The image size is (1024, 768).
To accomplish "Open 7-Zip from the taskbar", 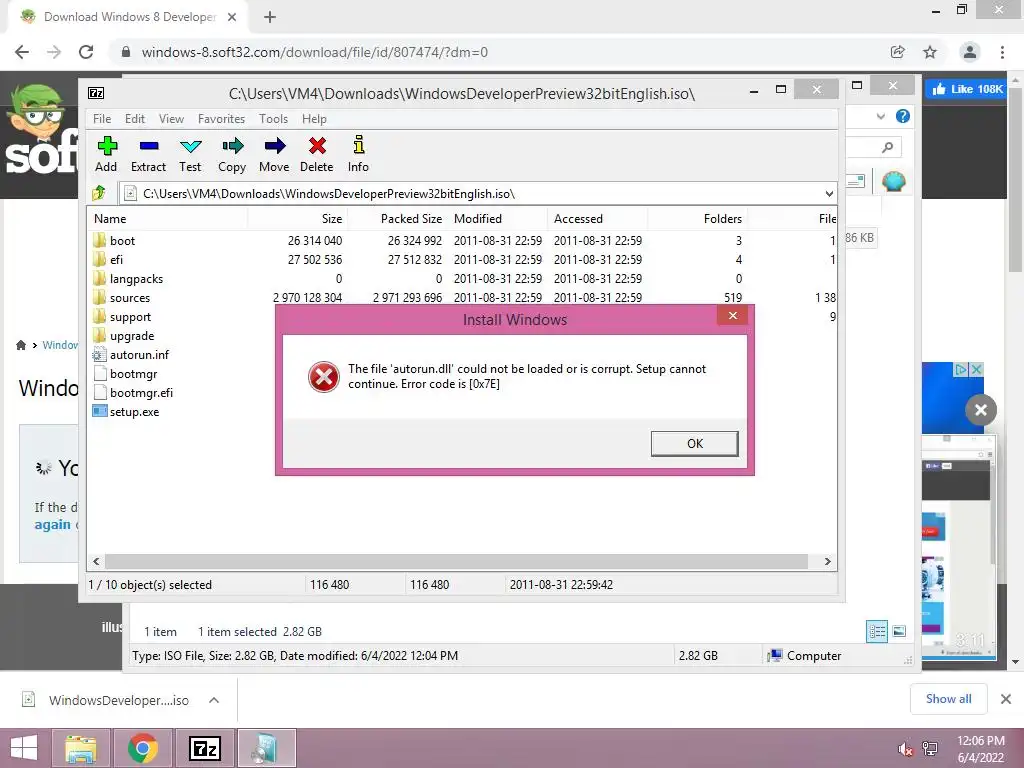I will point(204,748).
